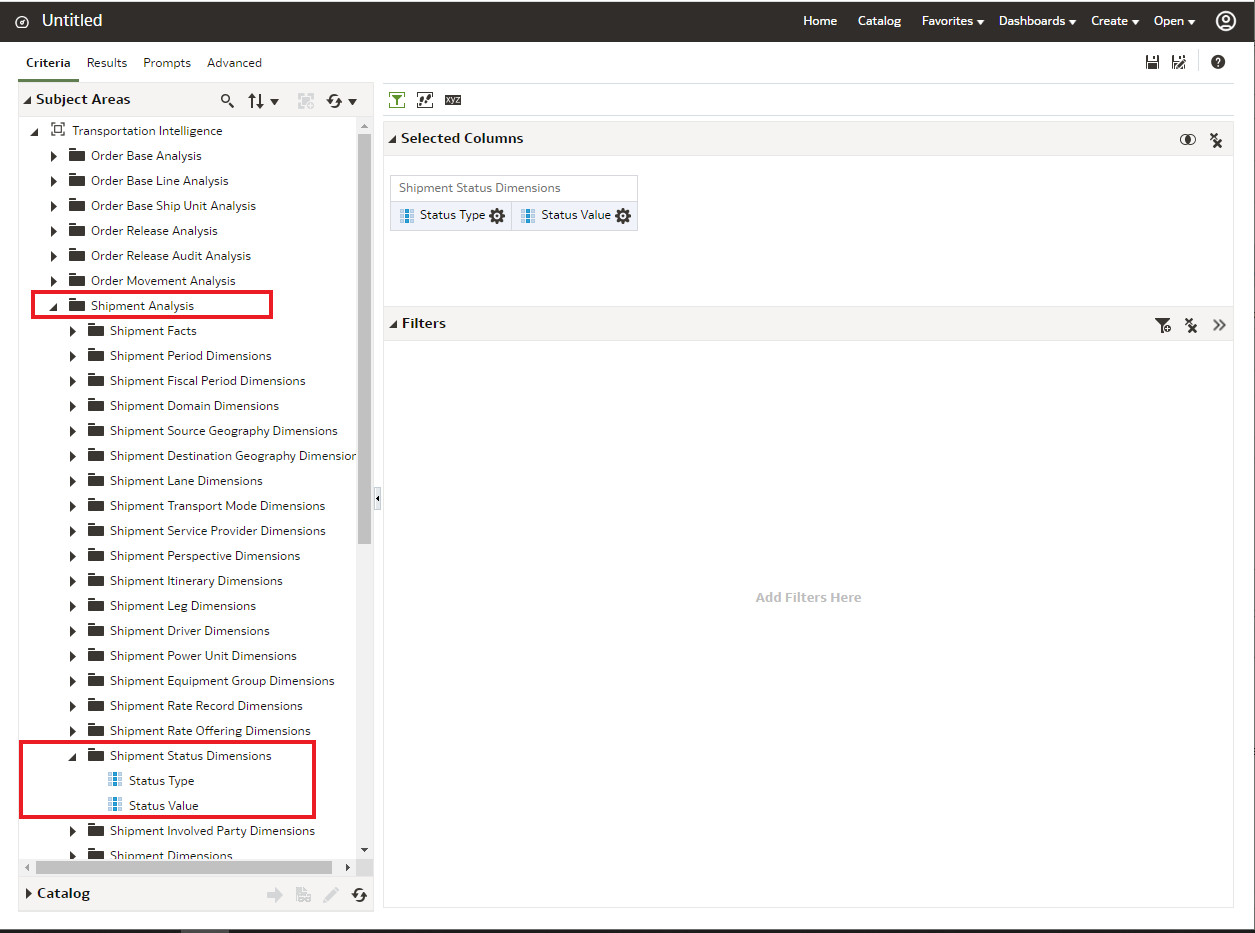Remove all filters in the Filters pane
Viewport: 1255px width, 933px height.
click(x=1191, y=325)
